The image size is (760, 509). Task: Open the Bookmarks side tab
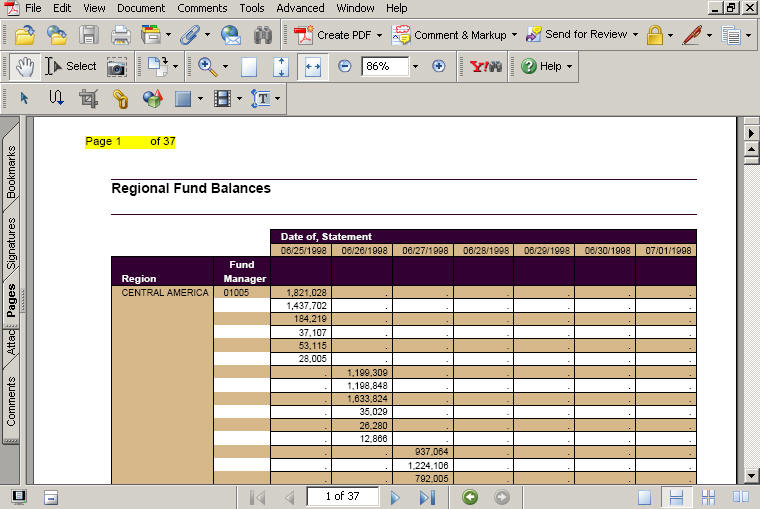coord(11,171)
